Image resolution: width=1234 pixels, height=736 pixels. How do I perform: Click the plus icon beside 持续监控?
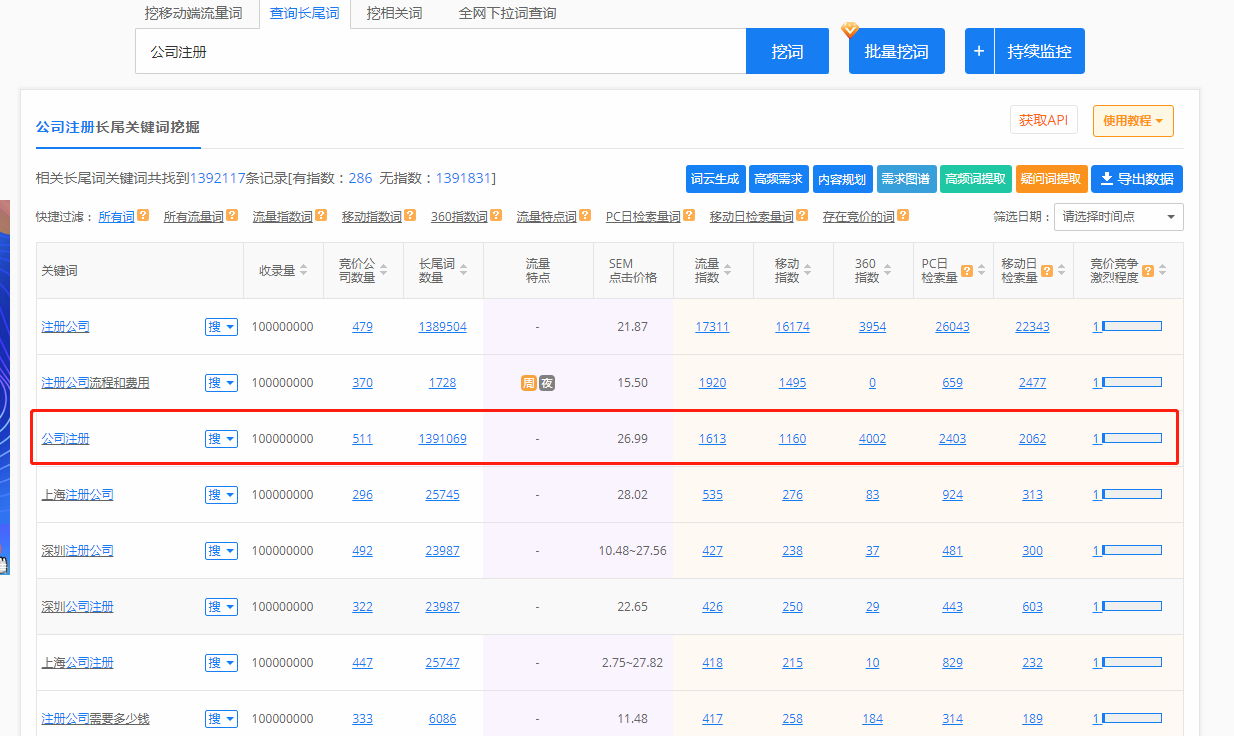(979, 51)
